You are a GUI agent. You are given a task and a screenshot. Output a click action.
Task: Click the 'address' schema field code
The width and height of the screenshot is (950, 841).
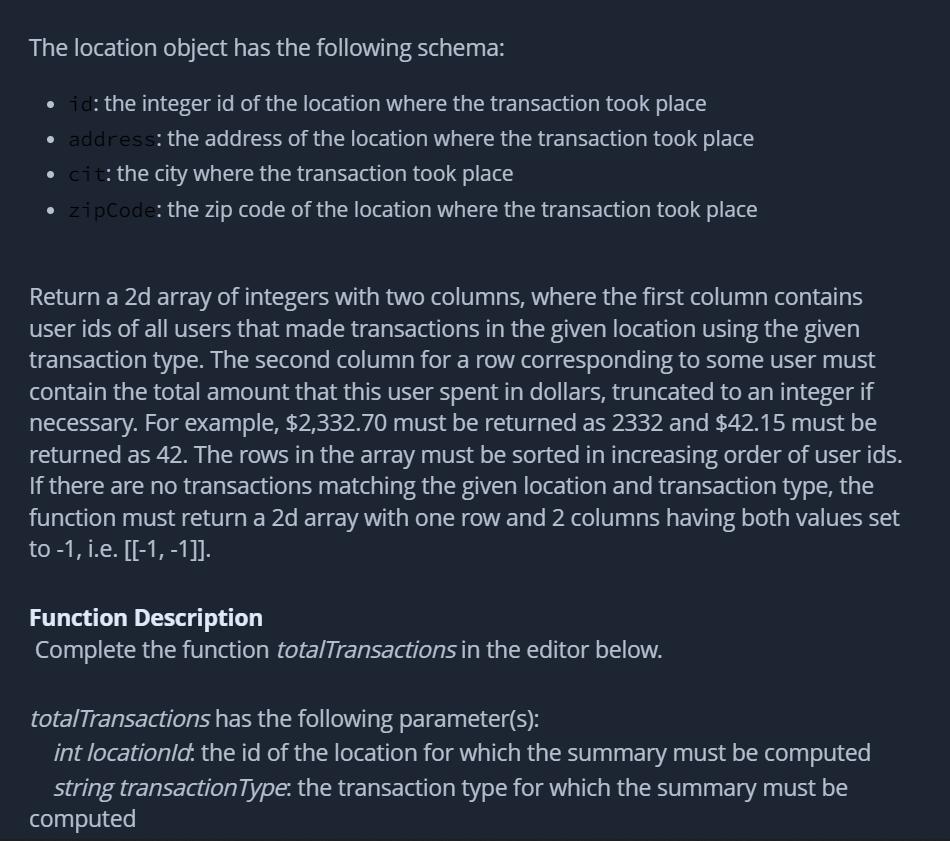(x=113, y=139)
